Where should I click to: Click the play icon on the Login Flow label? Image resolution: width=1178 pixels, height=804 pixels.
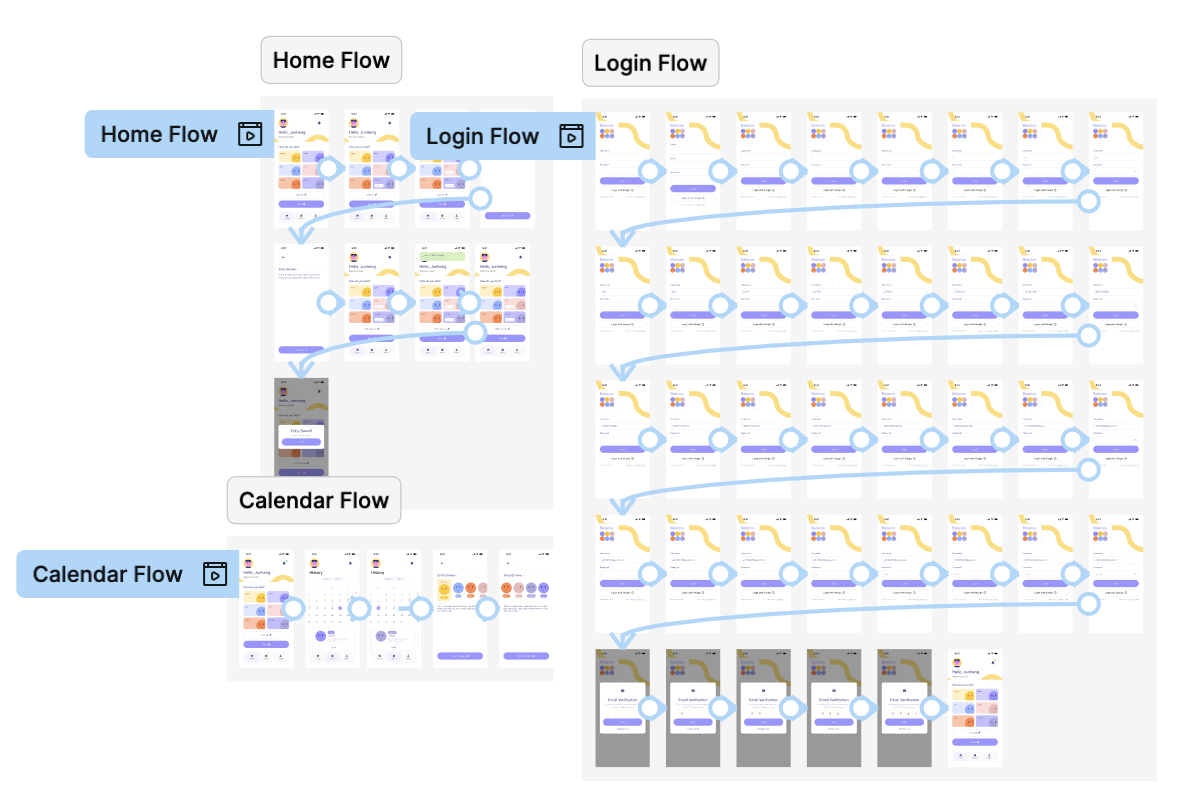pyautogui.click(x=570, y=135)
